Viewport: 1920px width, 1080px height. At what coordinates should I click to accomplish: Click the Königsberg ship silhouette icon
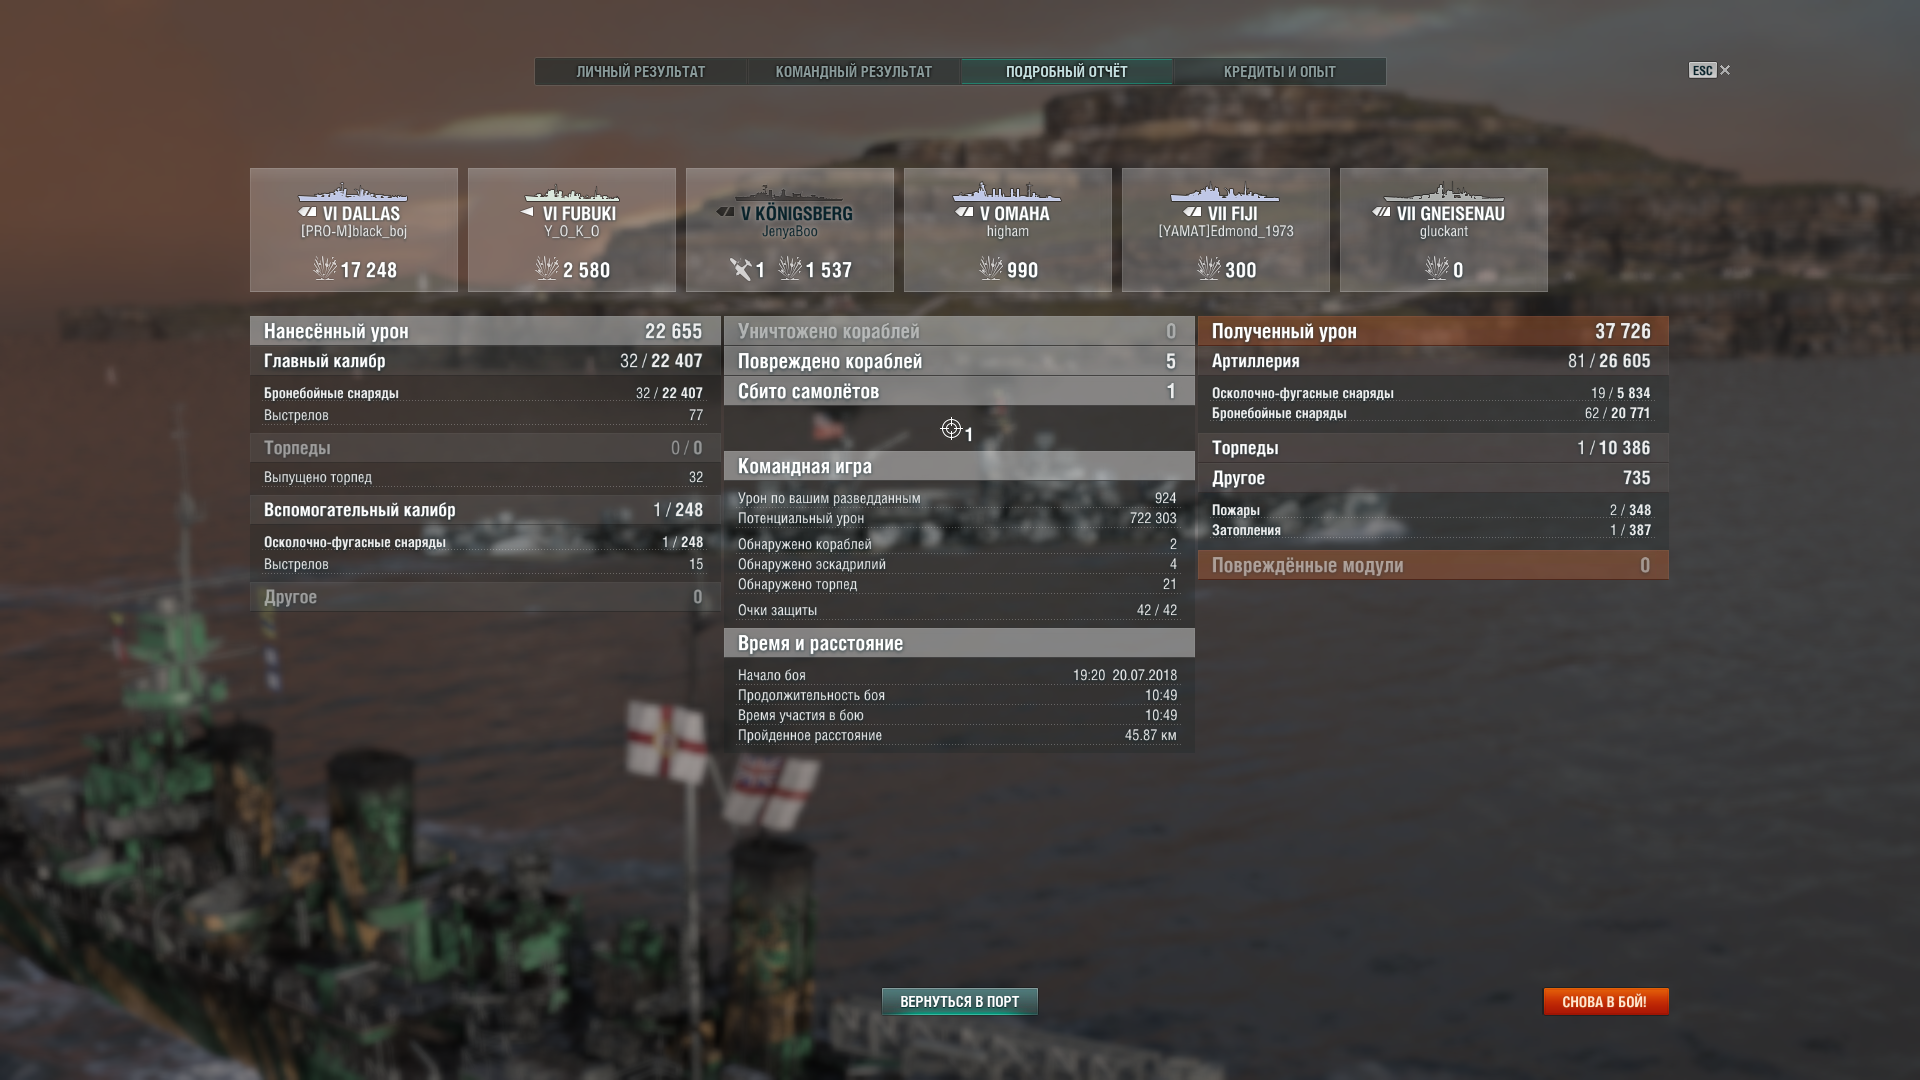[789, 193]
